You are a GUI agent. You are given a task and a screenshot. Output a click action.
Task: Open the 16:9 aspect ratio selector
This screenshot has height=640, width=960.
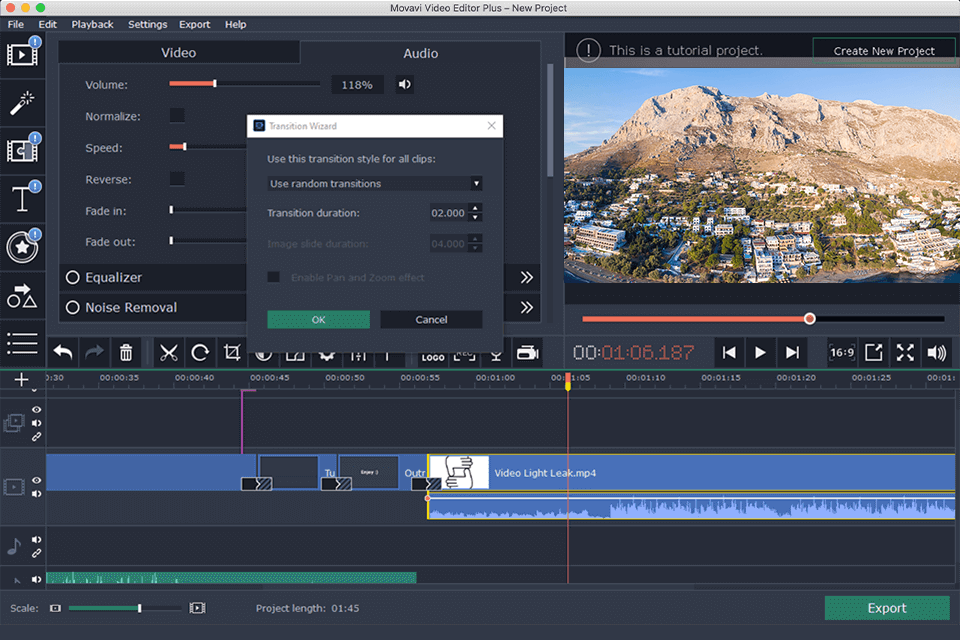(x=841, y=352)
